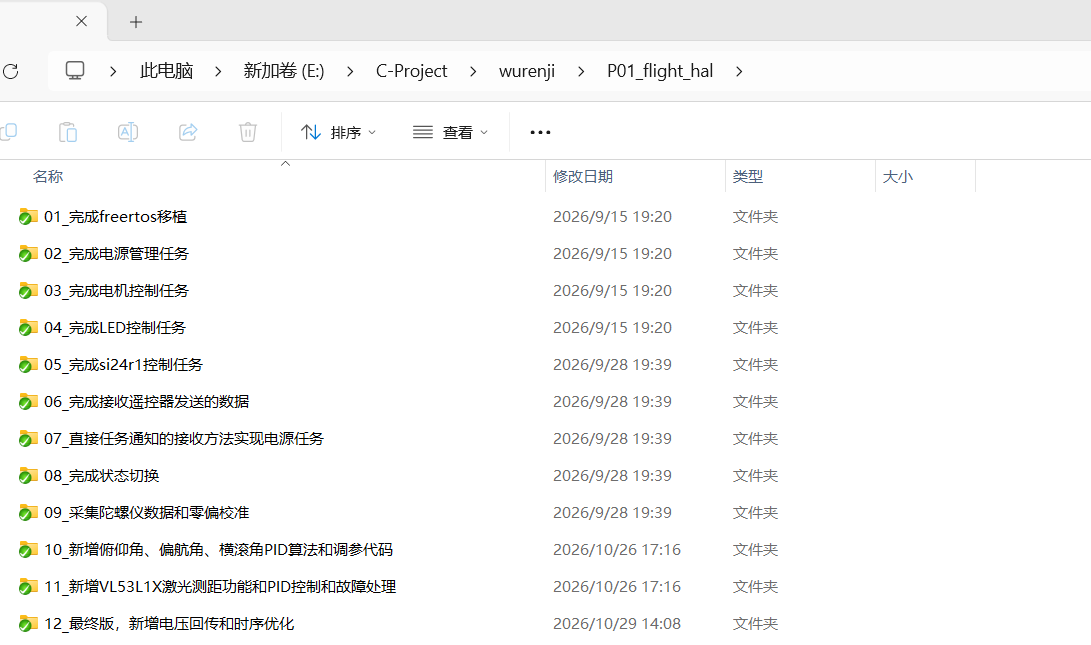Navigate to 此电脑 in the breadcrumb
The image size is (1091, 645).
(166, 71)
